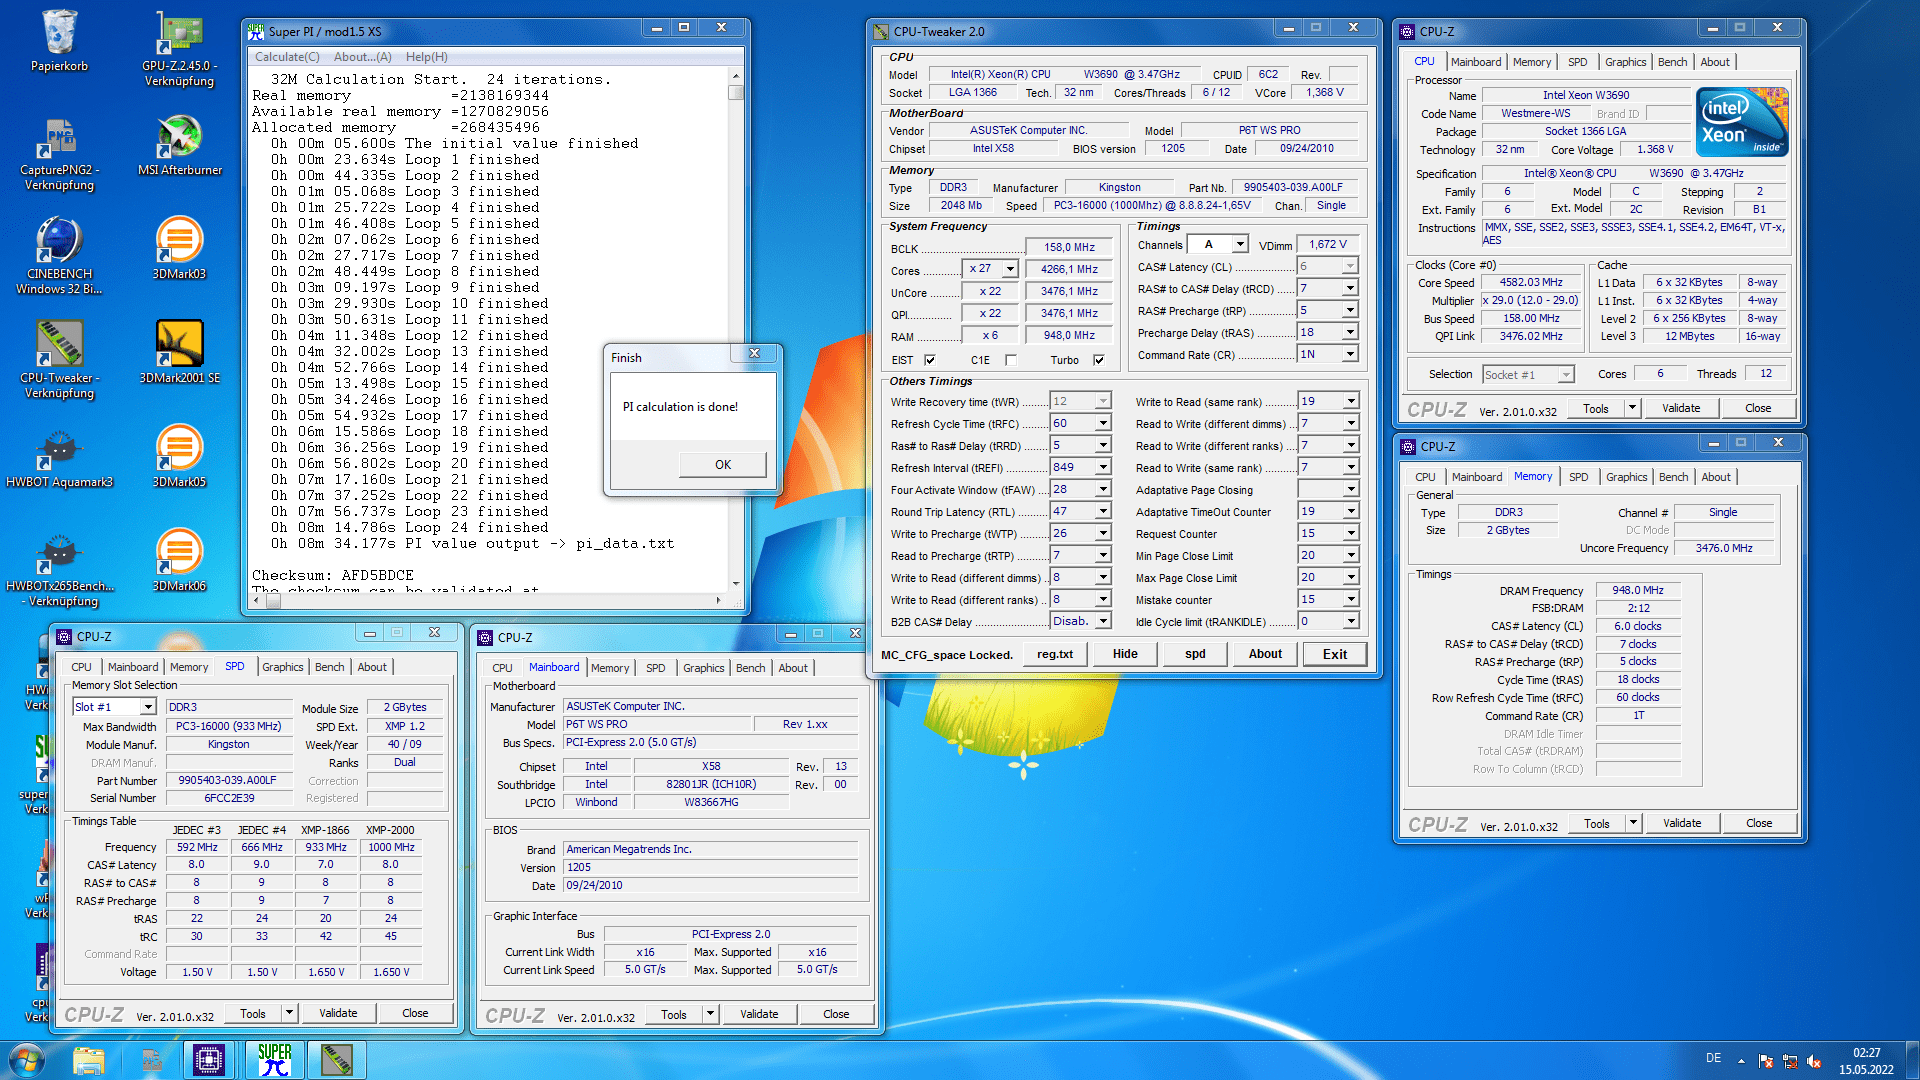1920x1080 pixels.
Task: Expand the Refresh Cycle Time (tRFC) dropdown
Action: 1103,423
